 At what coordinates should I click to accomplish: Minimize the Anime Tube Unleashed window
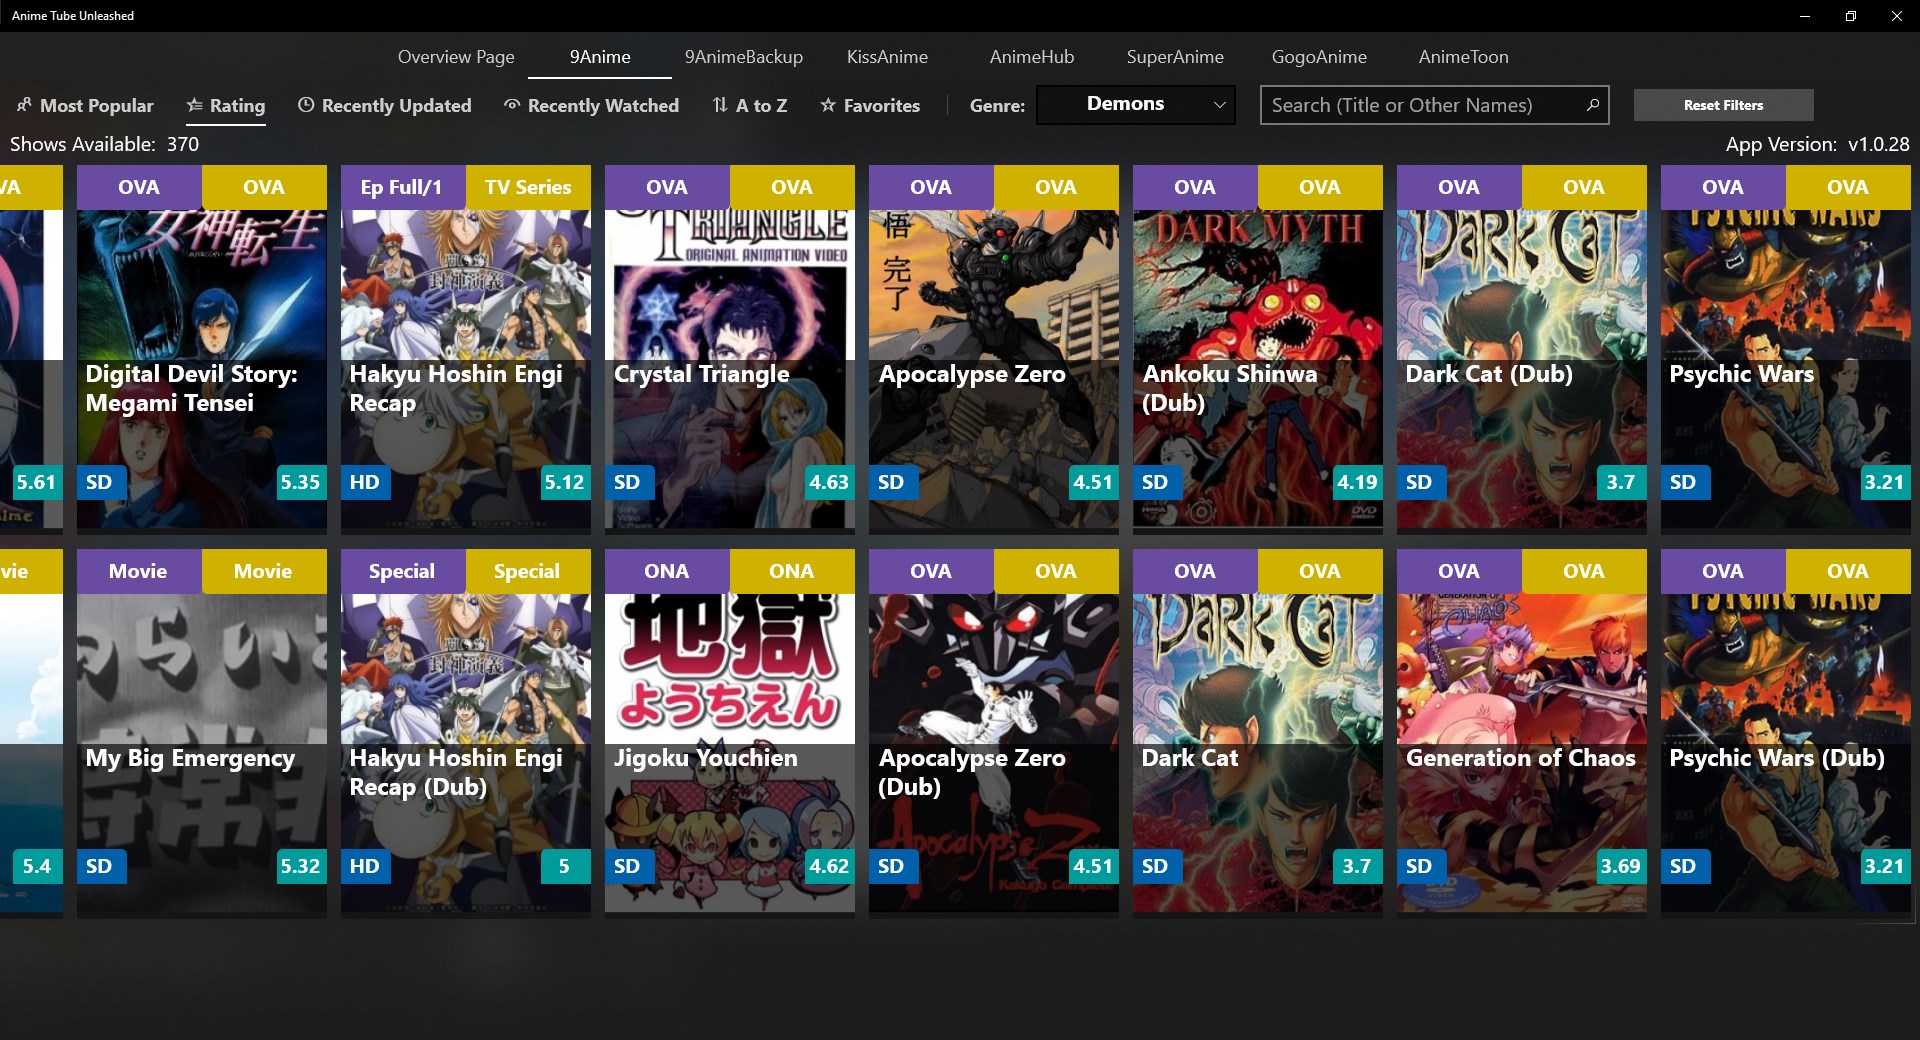pos(1805,16)
